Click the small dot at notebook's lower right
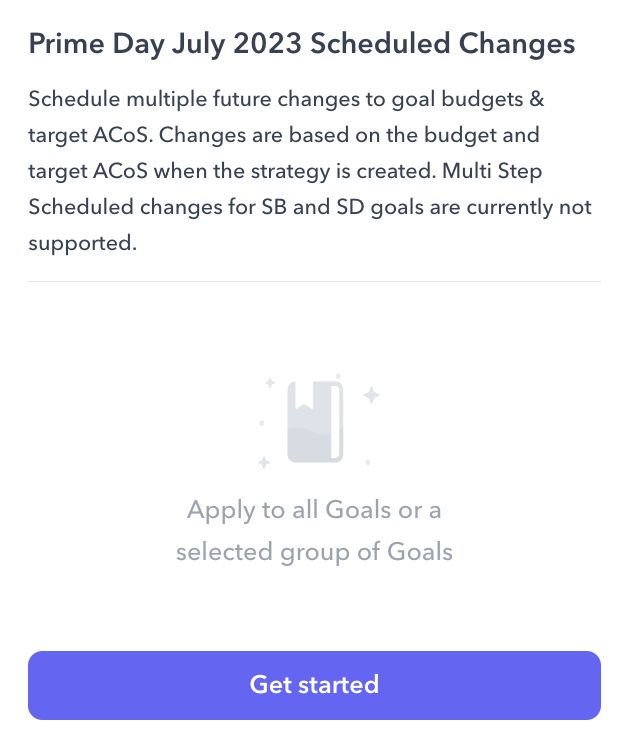The image size is (630, 742). click(368, 462)
